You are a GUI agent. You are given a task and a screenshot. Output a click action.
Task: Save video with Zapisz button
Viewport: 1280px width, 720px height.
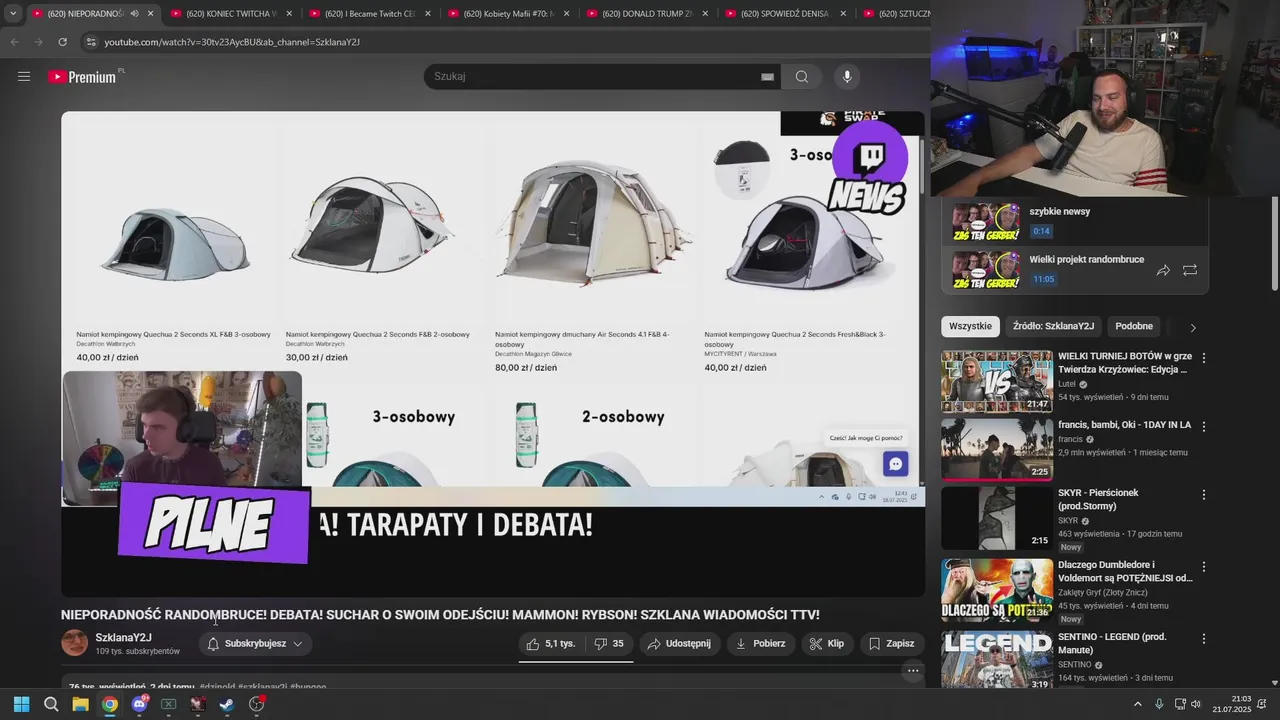(x=891, y=644)
